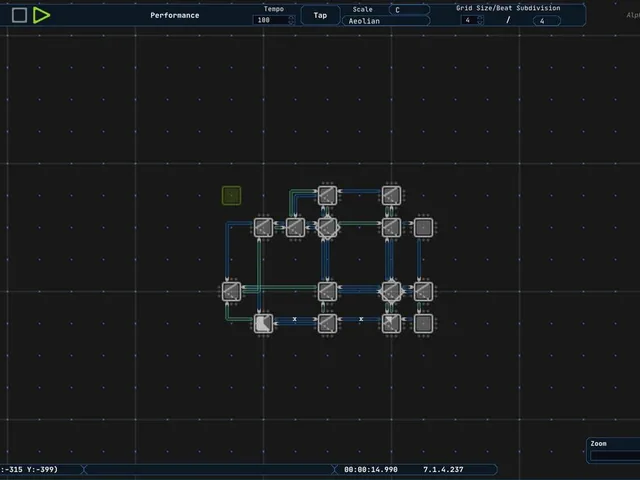Image resolution: width=640 pixels, height=480 pixels.
Task: Select the isolated green node left of the network
Action: (x=231, y=196)
